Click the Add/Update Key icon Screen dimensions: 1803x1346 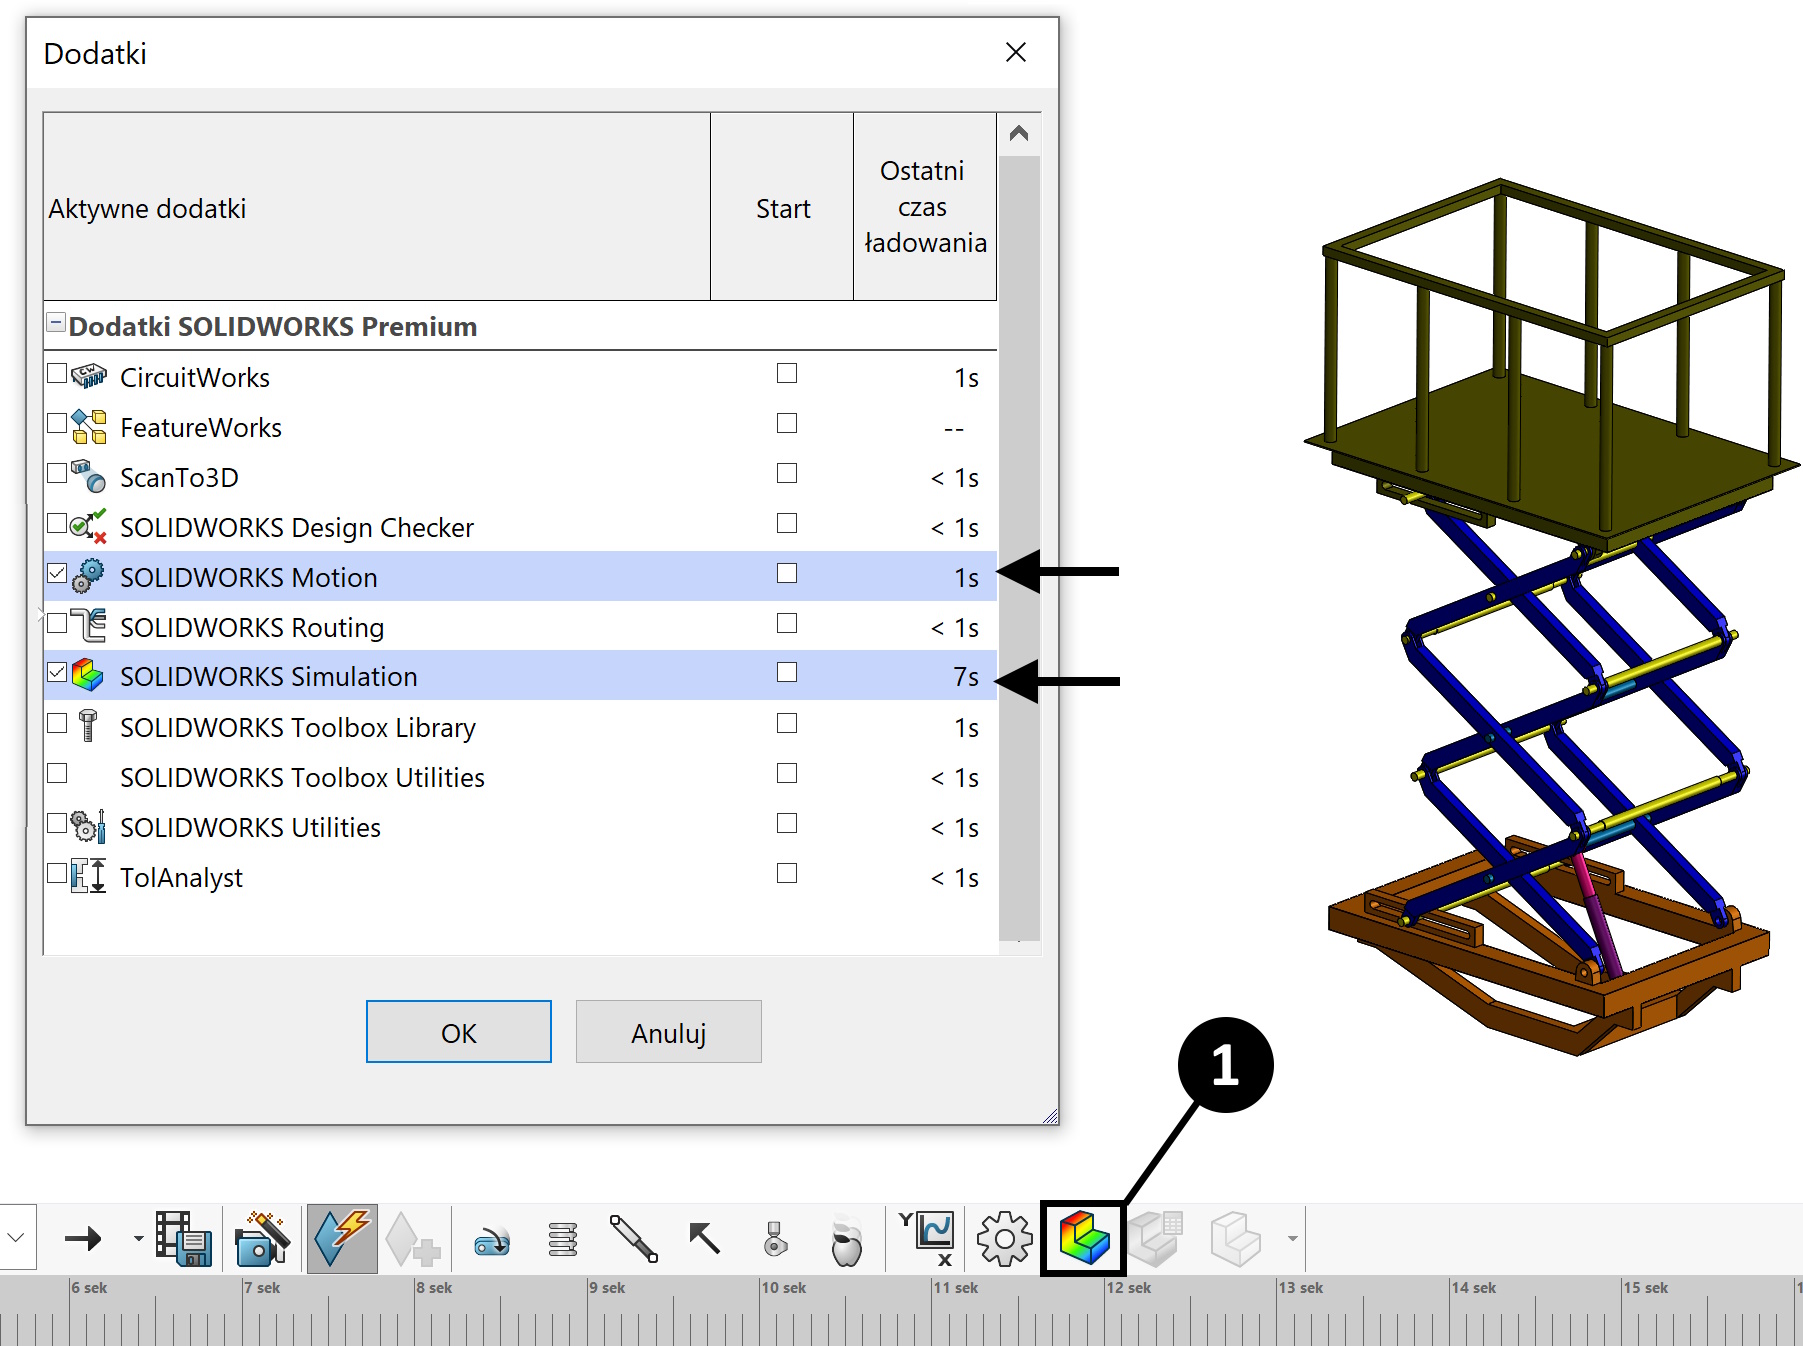(413, 1239)
